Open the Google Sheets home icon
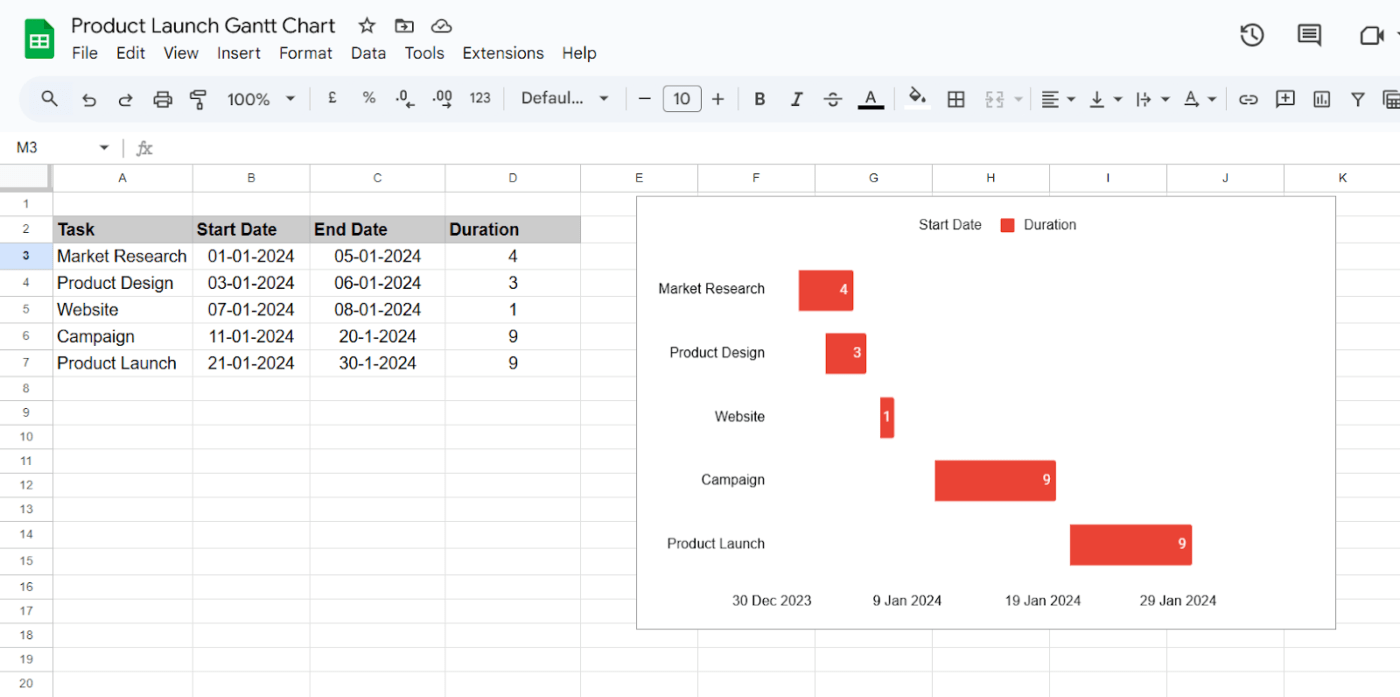The height and width of the screenshot is (697, 1400). tap(39, 40)
